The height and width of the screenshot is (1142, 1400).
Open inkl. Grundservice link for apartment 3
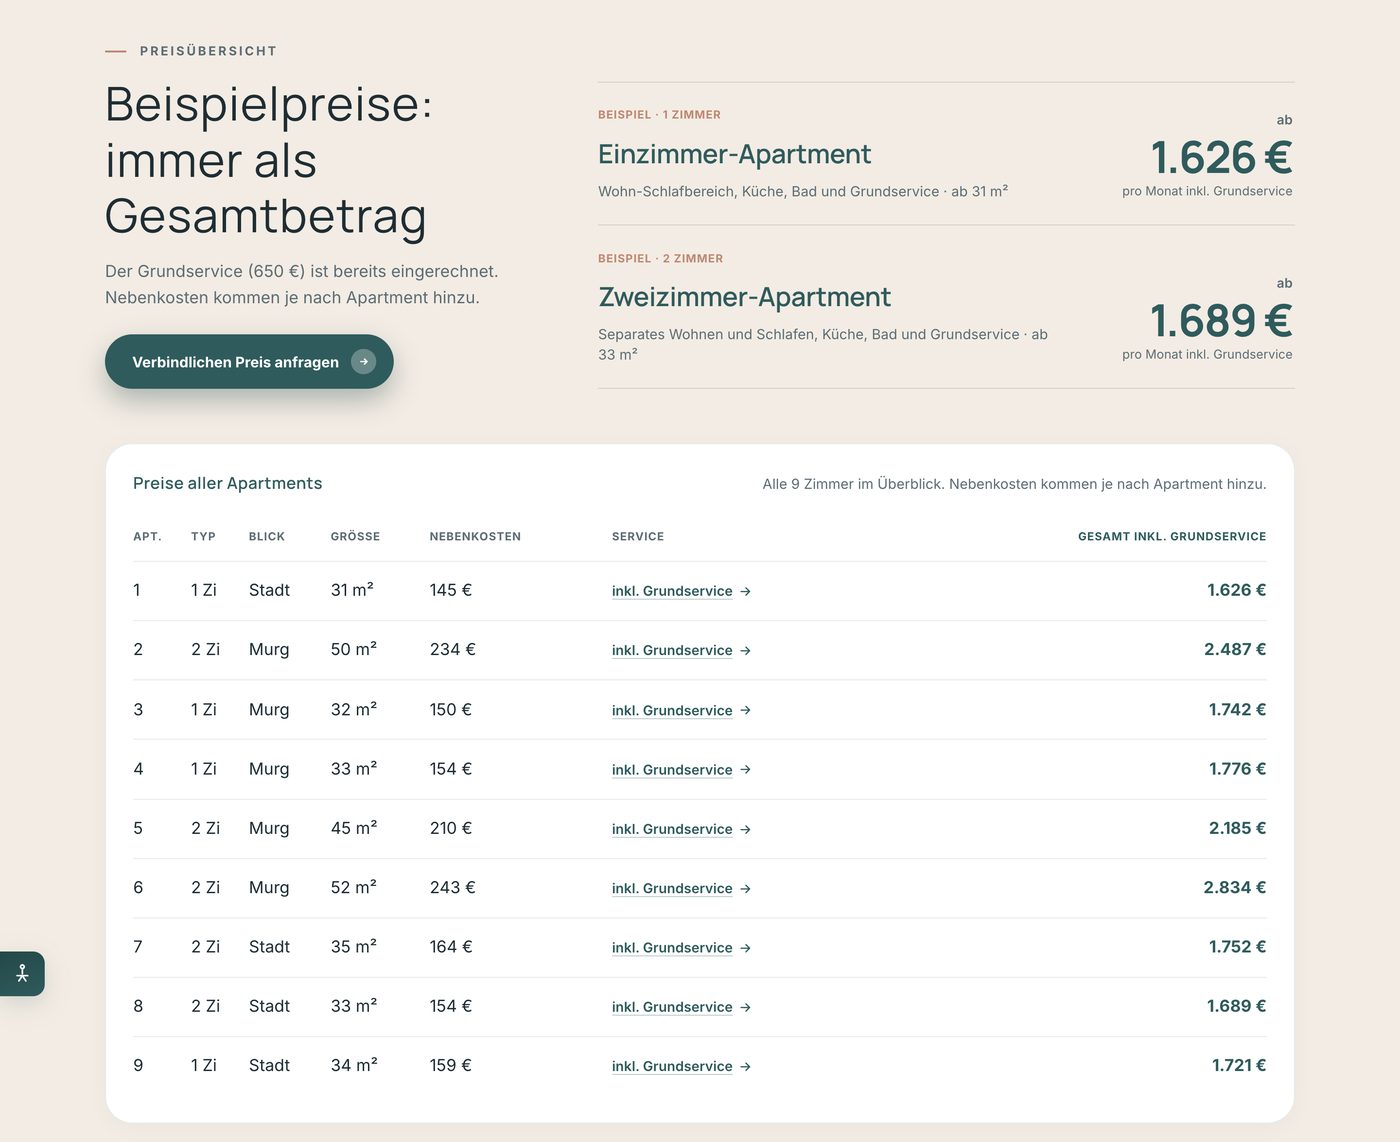tap(672, 710)
